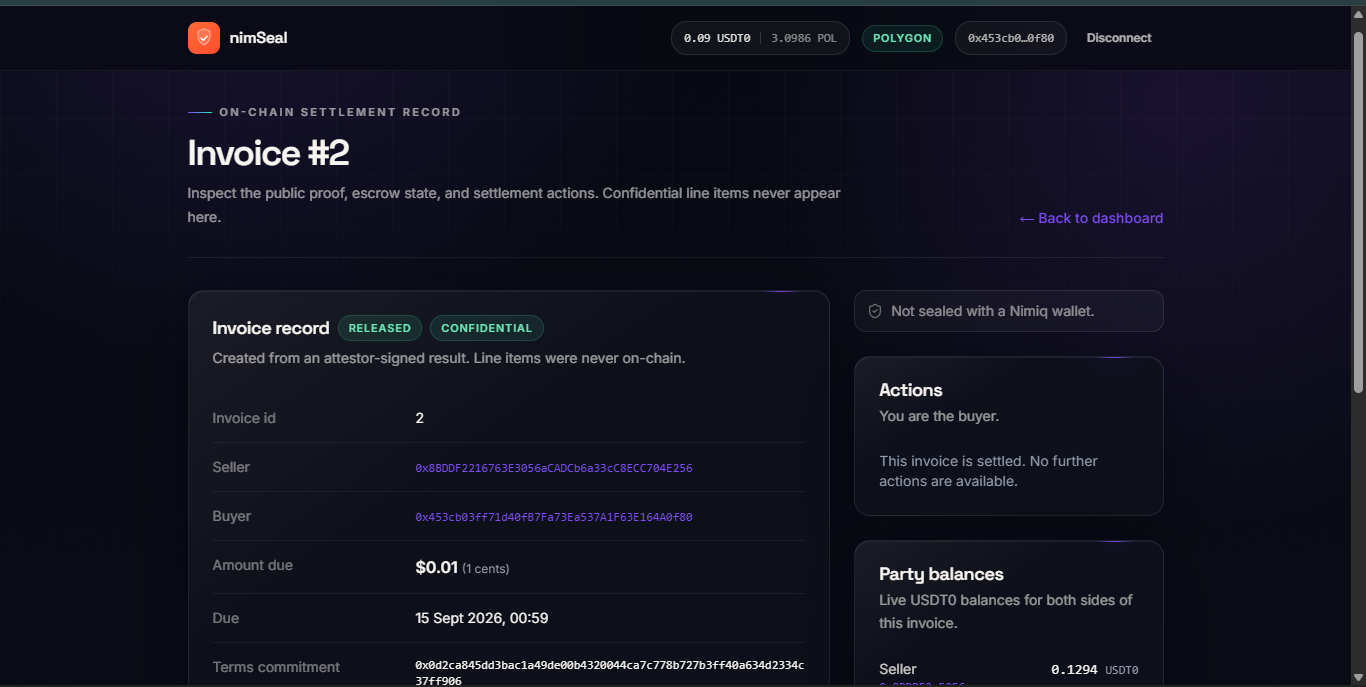The image size is (1366, 687).
Task: Click due date '15 Sept 2026, 00:59'
Action: [x=482, y=618]
